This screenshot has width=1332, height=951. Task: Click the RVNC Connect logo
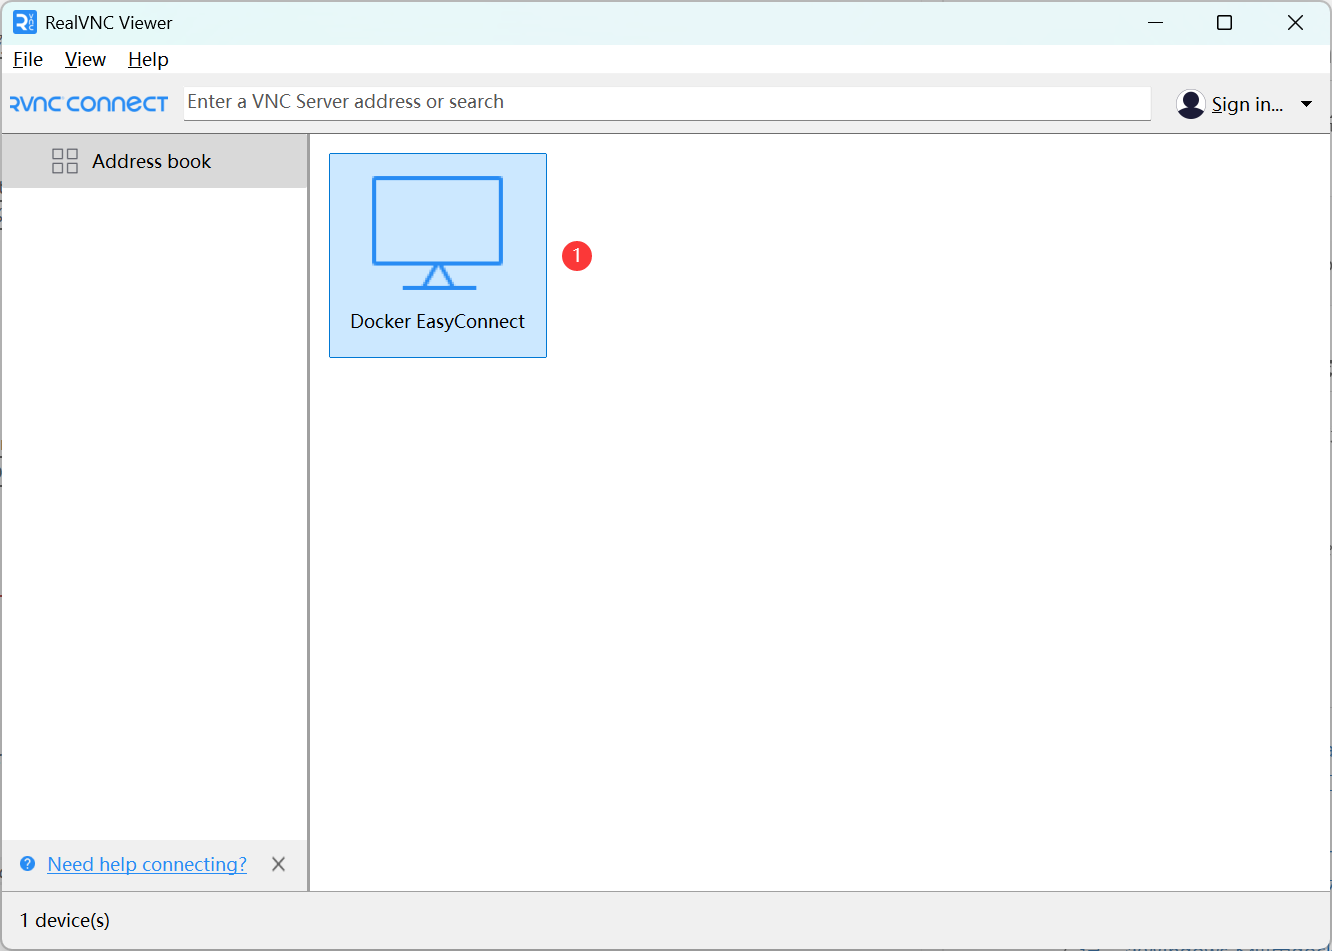pos(89,104)
